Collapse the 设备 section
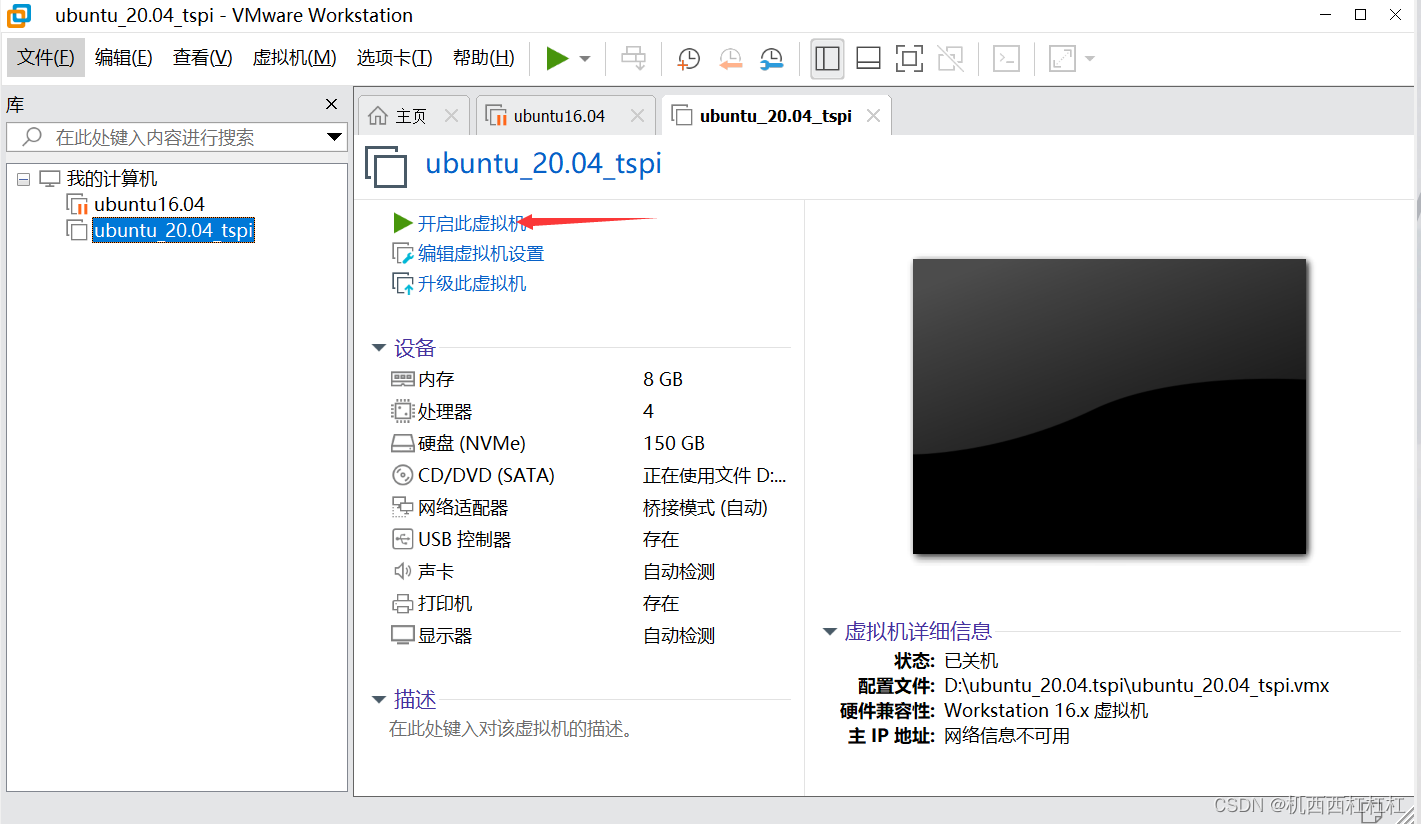Viewport: 1421px width, 824px height. [x=379, y=348]
